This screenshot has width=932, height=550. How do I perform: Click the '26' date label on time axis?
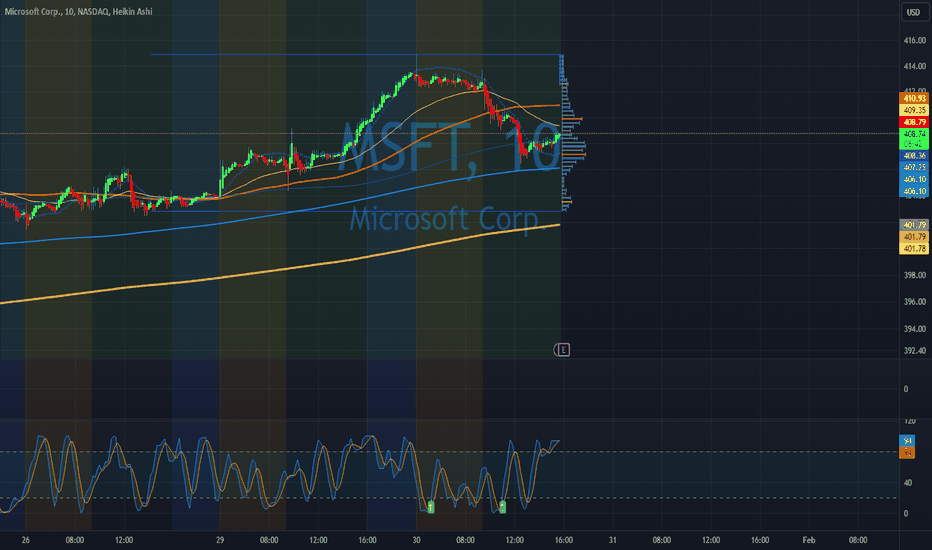[x=26, y=540]
